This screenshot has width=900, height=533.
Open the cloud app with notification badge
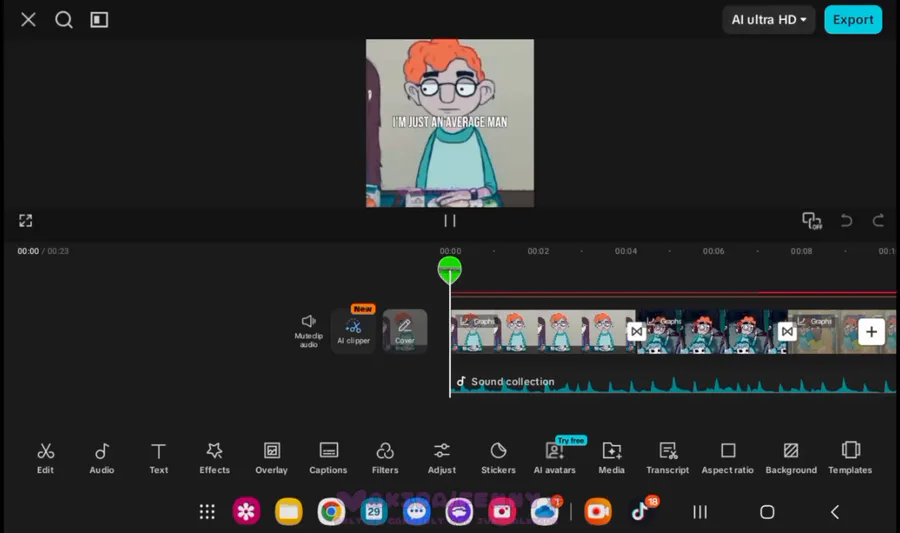click(x=545, y=511)
